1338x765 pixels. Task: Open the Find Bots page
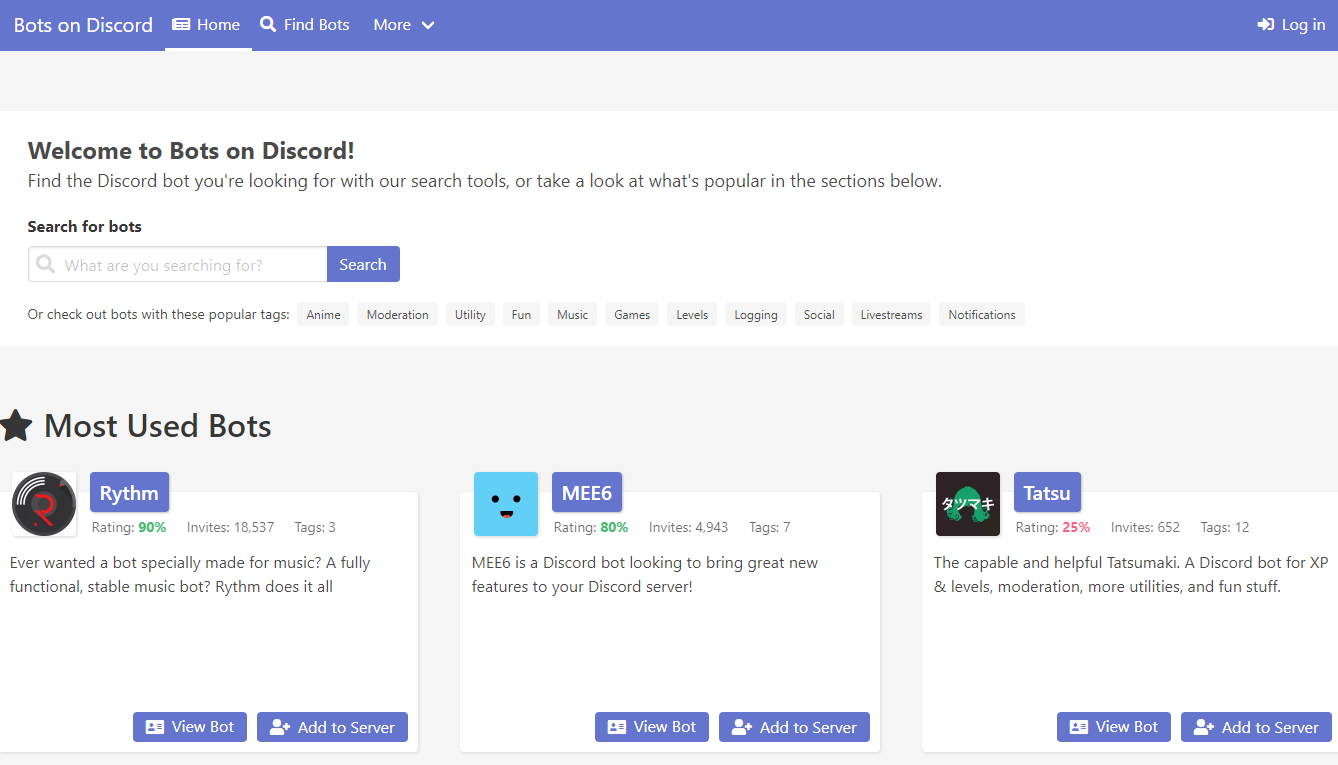[x=305, y=25]
